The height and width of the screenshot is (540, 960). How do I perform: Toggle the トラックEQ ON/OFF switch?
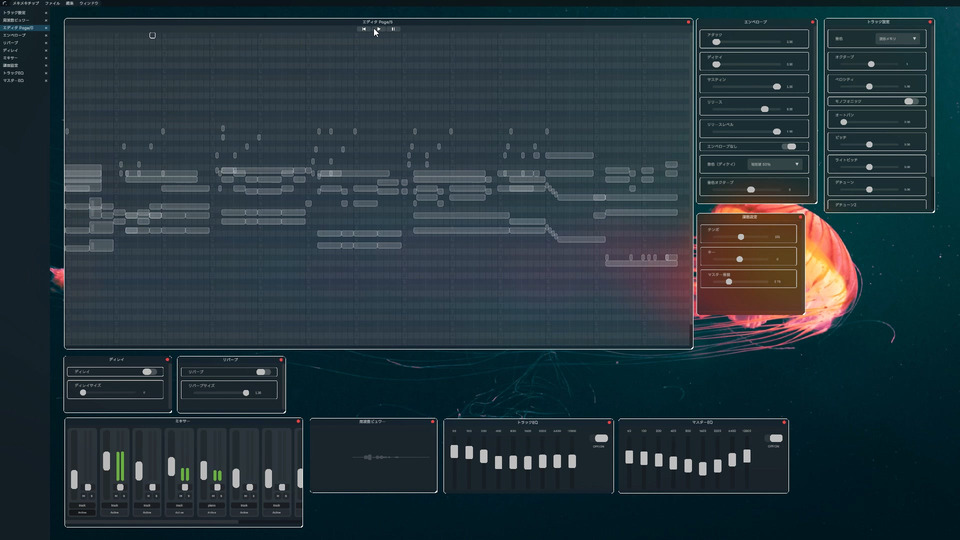point(601,438)
